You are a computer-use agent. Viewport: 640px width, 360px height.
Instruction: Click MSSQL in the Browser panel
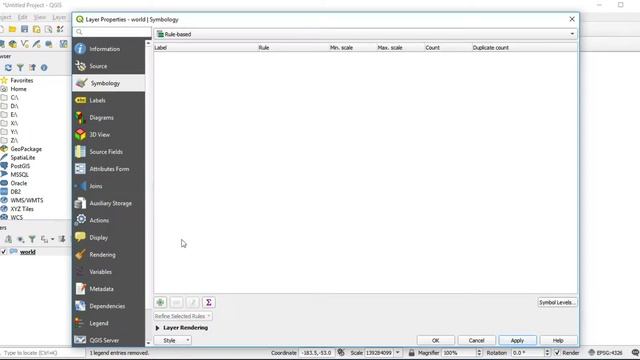[x=20, y=175]
